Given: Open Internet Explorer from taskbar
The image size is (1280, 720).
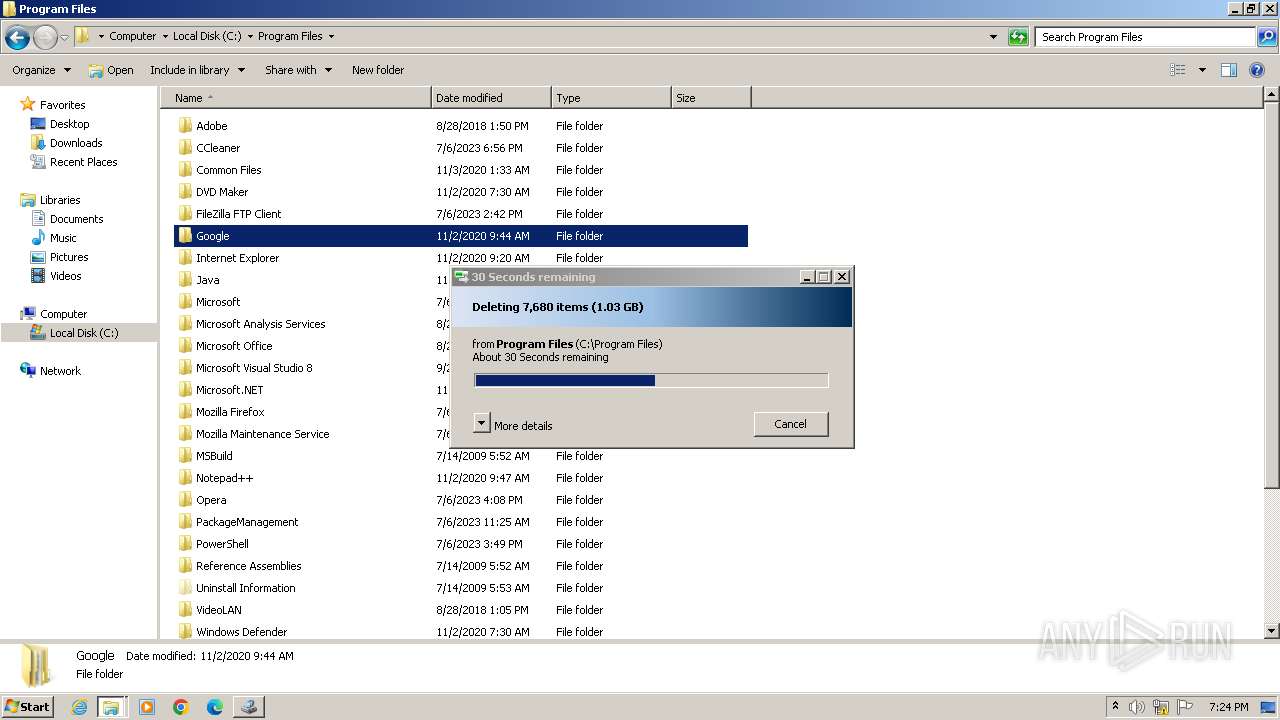Looking at the screenshot, I should click(x=79, y=707).
